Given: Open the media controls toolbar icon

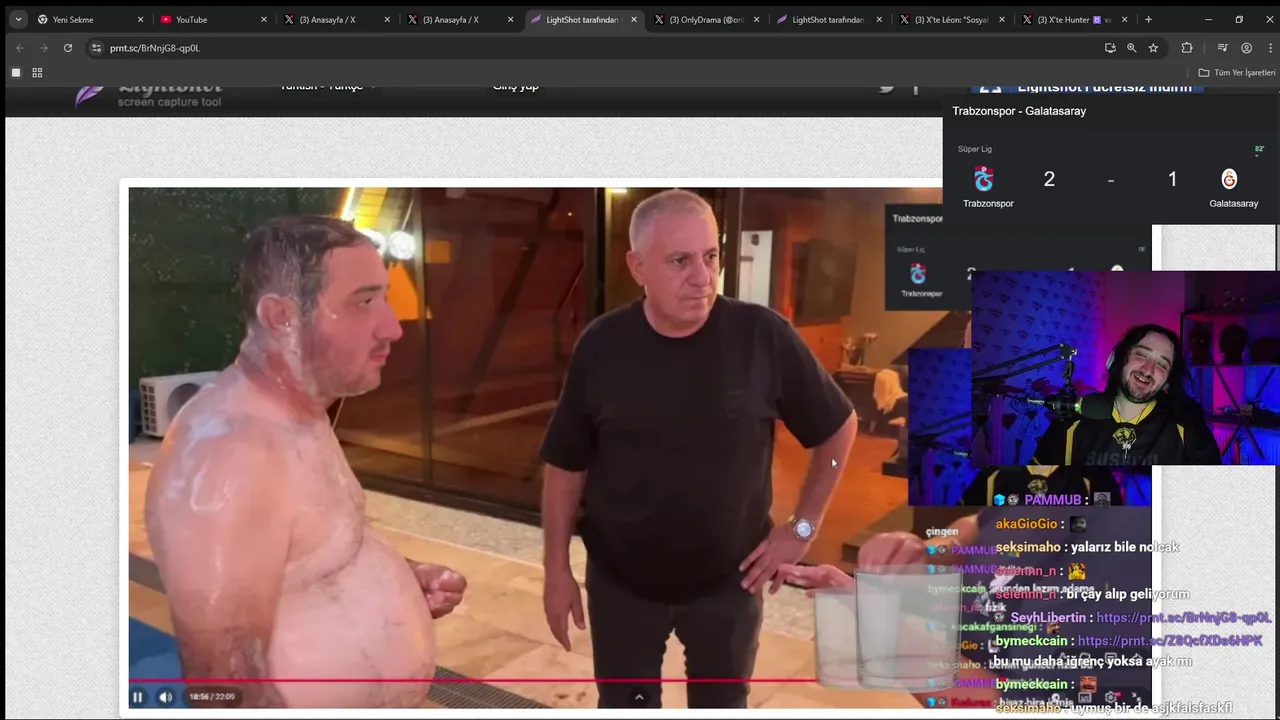Looking at the screenshot, I should 1222,48.
